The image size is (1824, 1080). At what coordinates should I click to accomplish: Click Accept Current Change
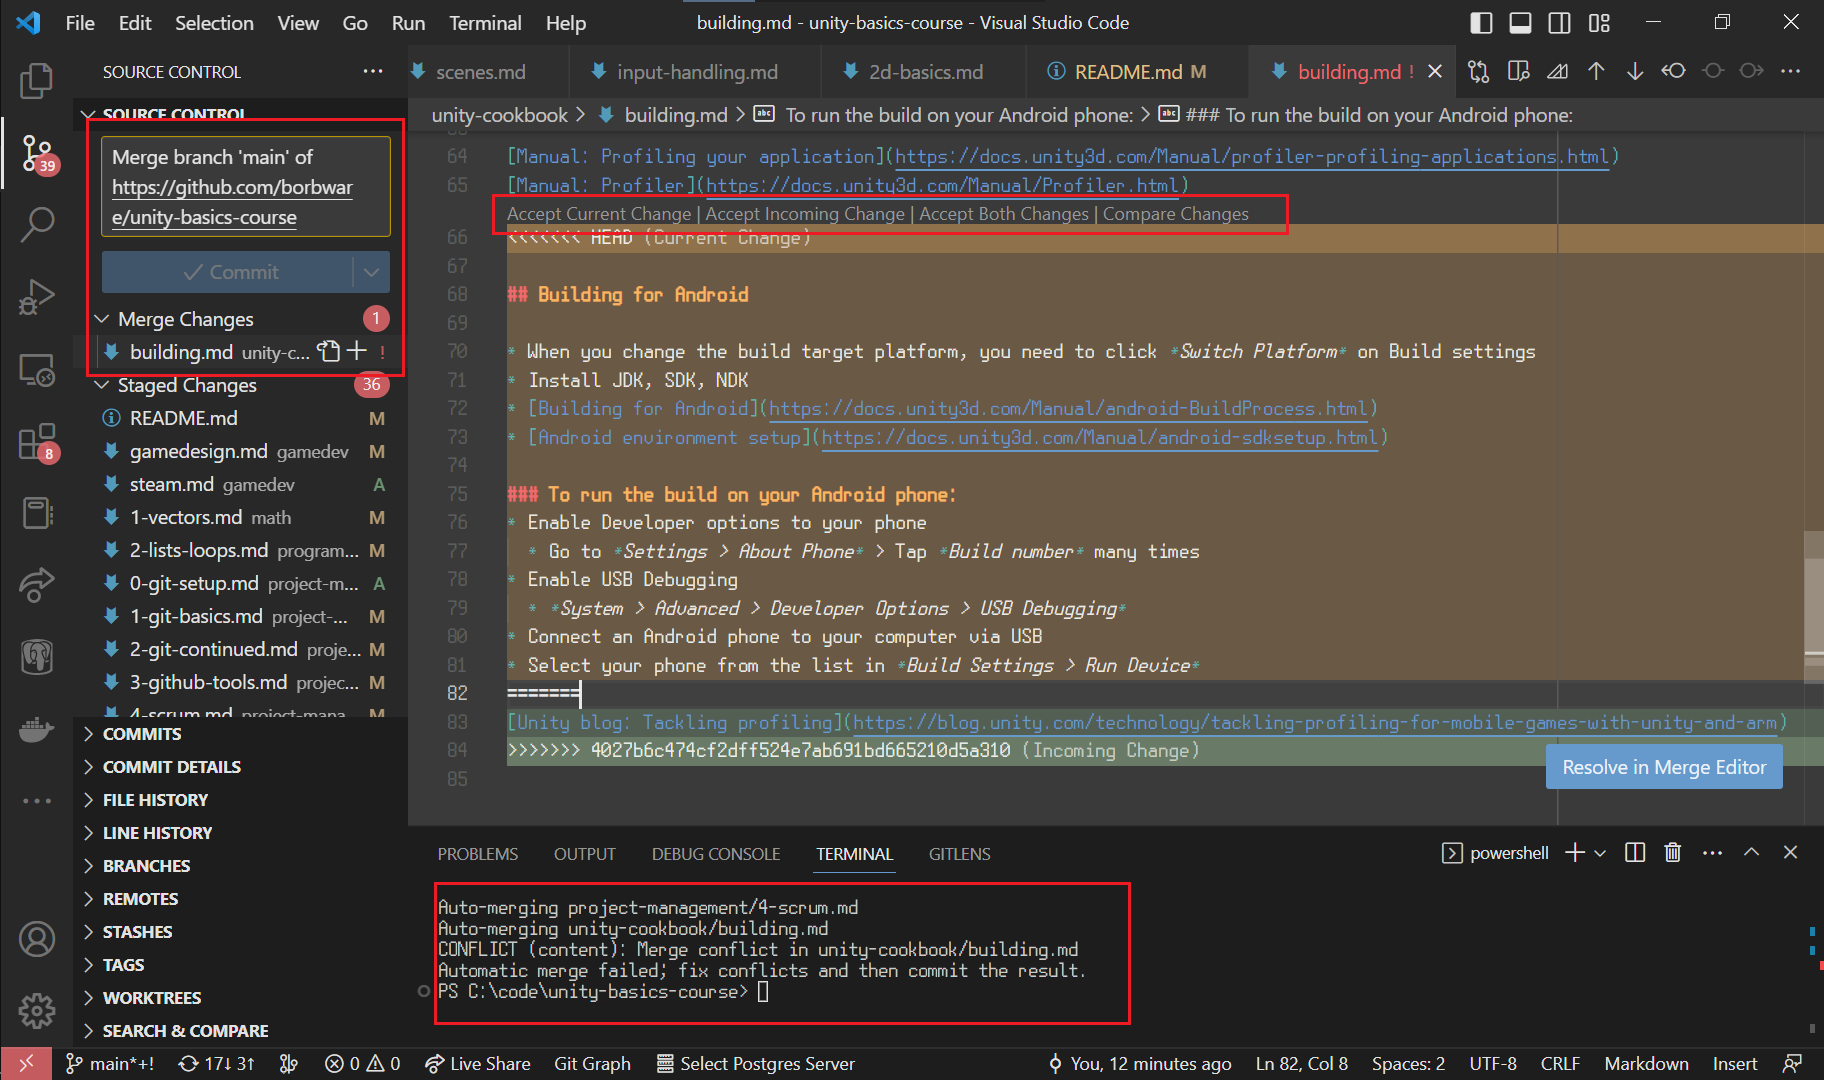pos(599,214)
